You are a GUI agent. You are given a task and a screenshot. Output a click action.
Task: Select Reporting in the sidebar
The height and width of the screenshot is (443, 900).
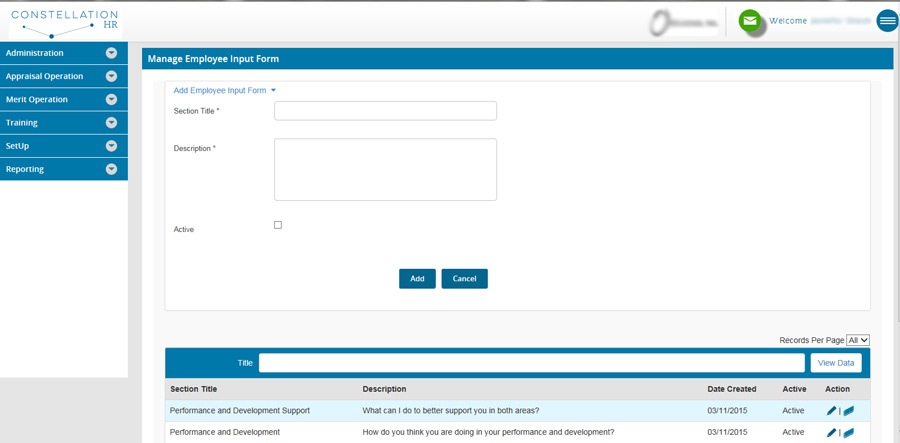click(x=64, y=169)
